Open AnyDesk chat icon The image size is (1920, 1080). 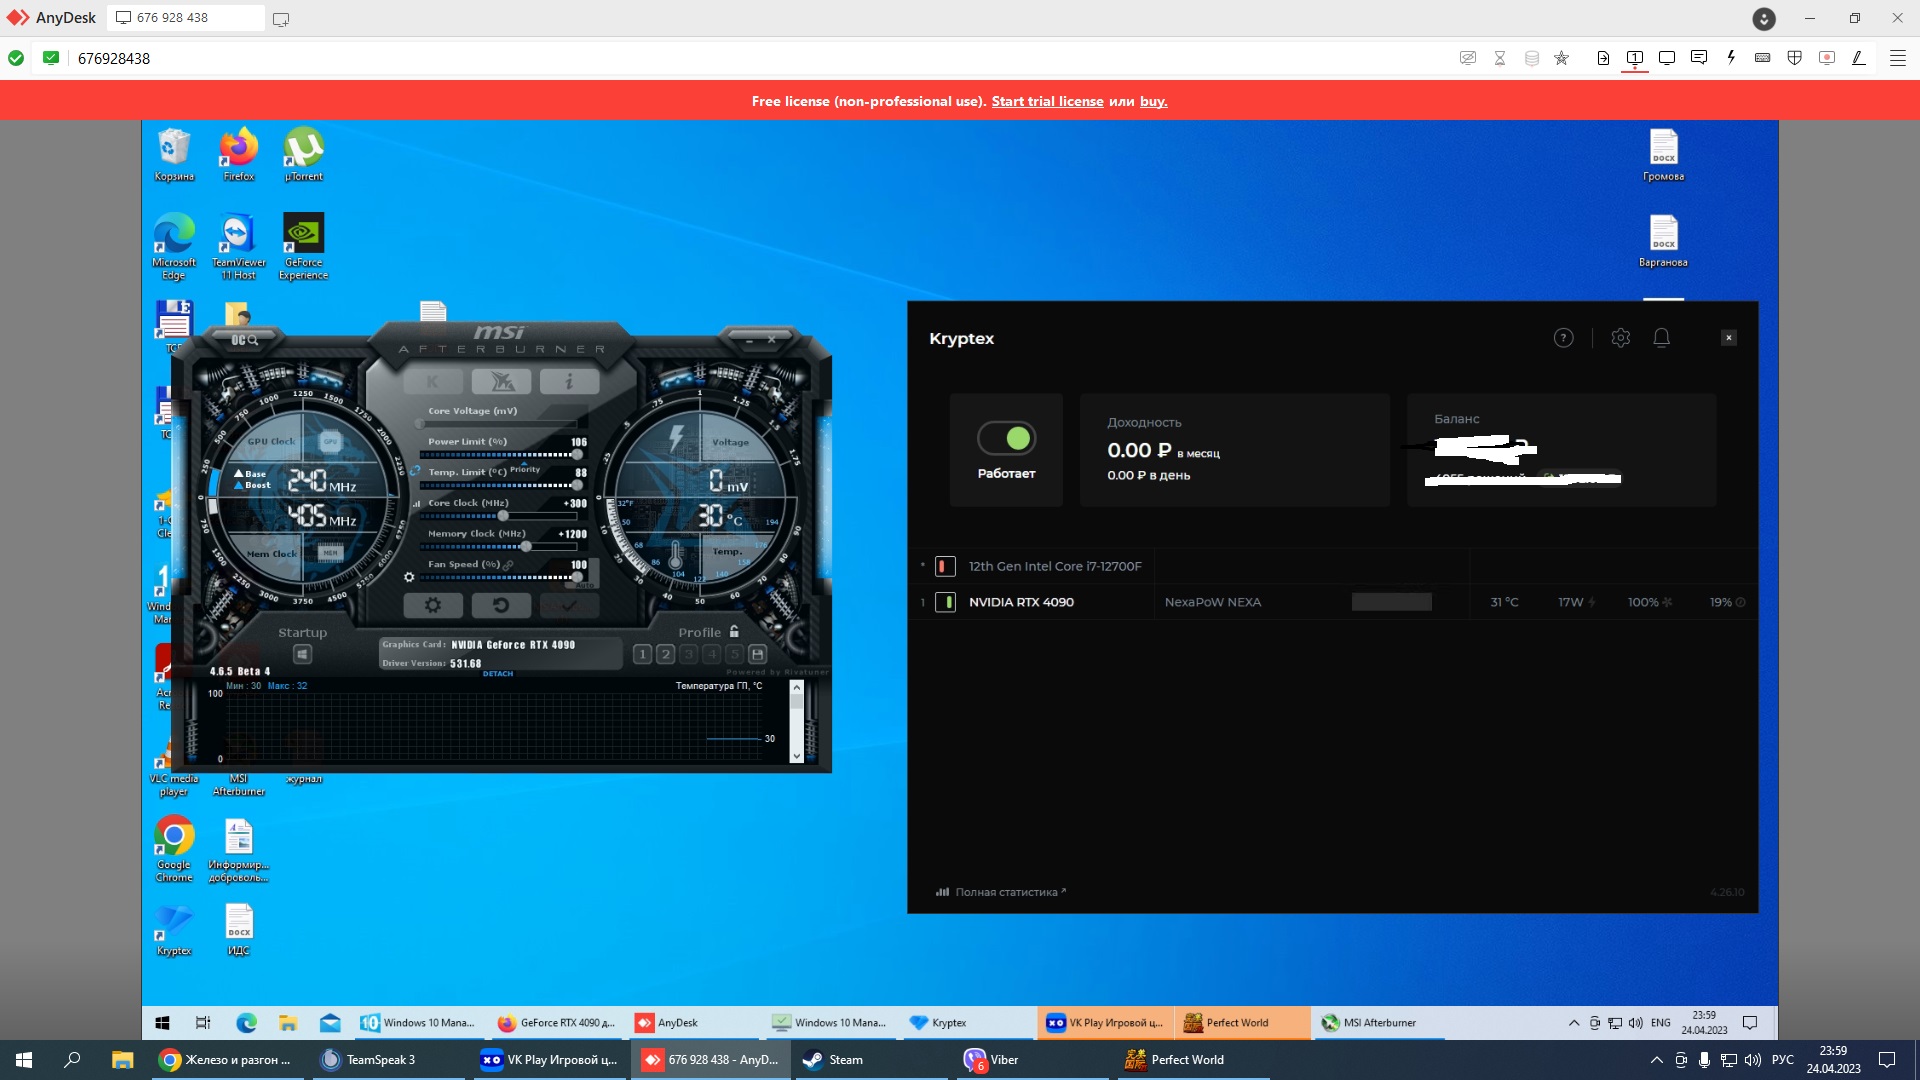point(1698,58)
